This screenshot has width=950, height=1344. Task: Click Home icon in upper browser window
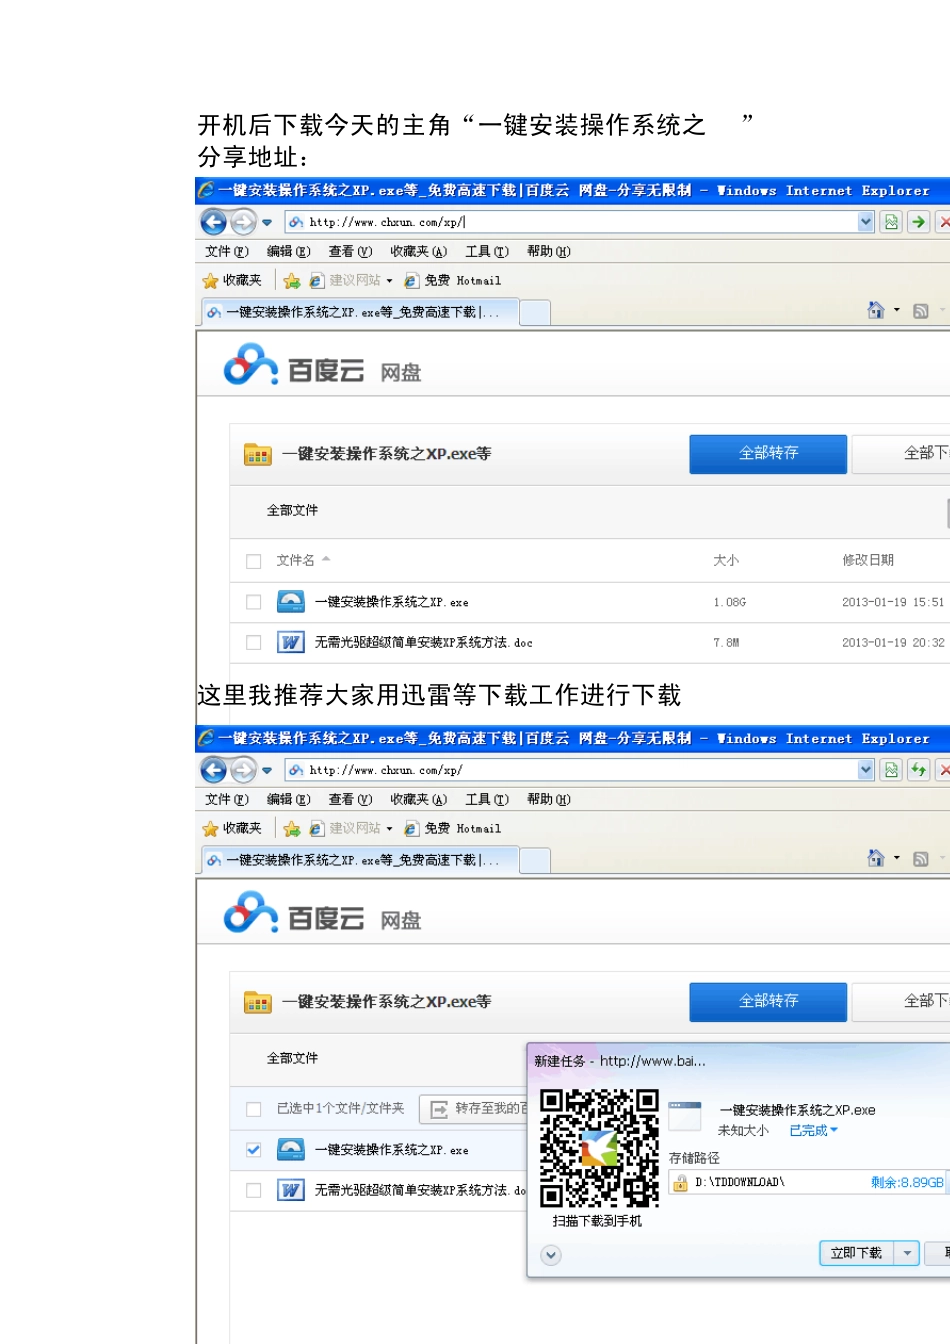click(x=876, y=310)
